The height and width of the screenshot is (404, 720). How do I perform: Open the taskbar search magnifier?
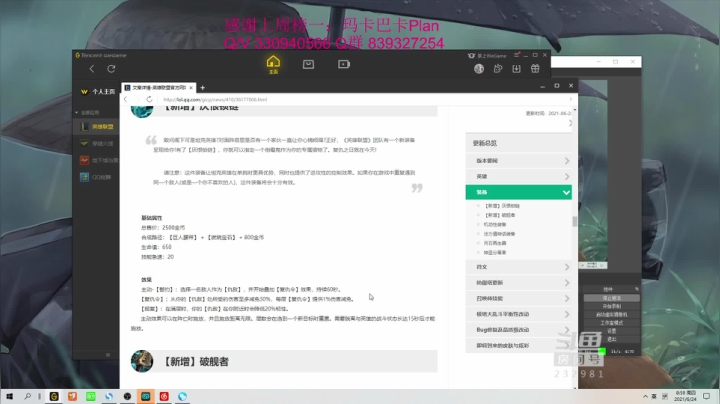[x=28, y=396]
